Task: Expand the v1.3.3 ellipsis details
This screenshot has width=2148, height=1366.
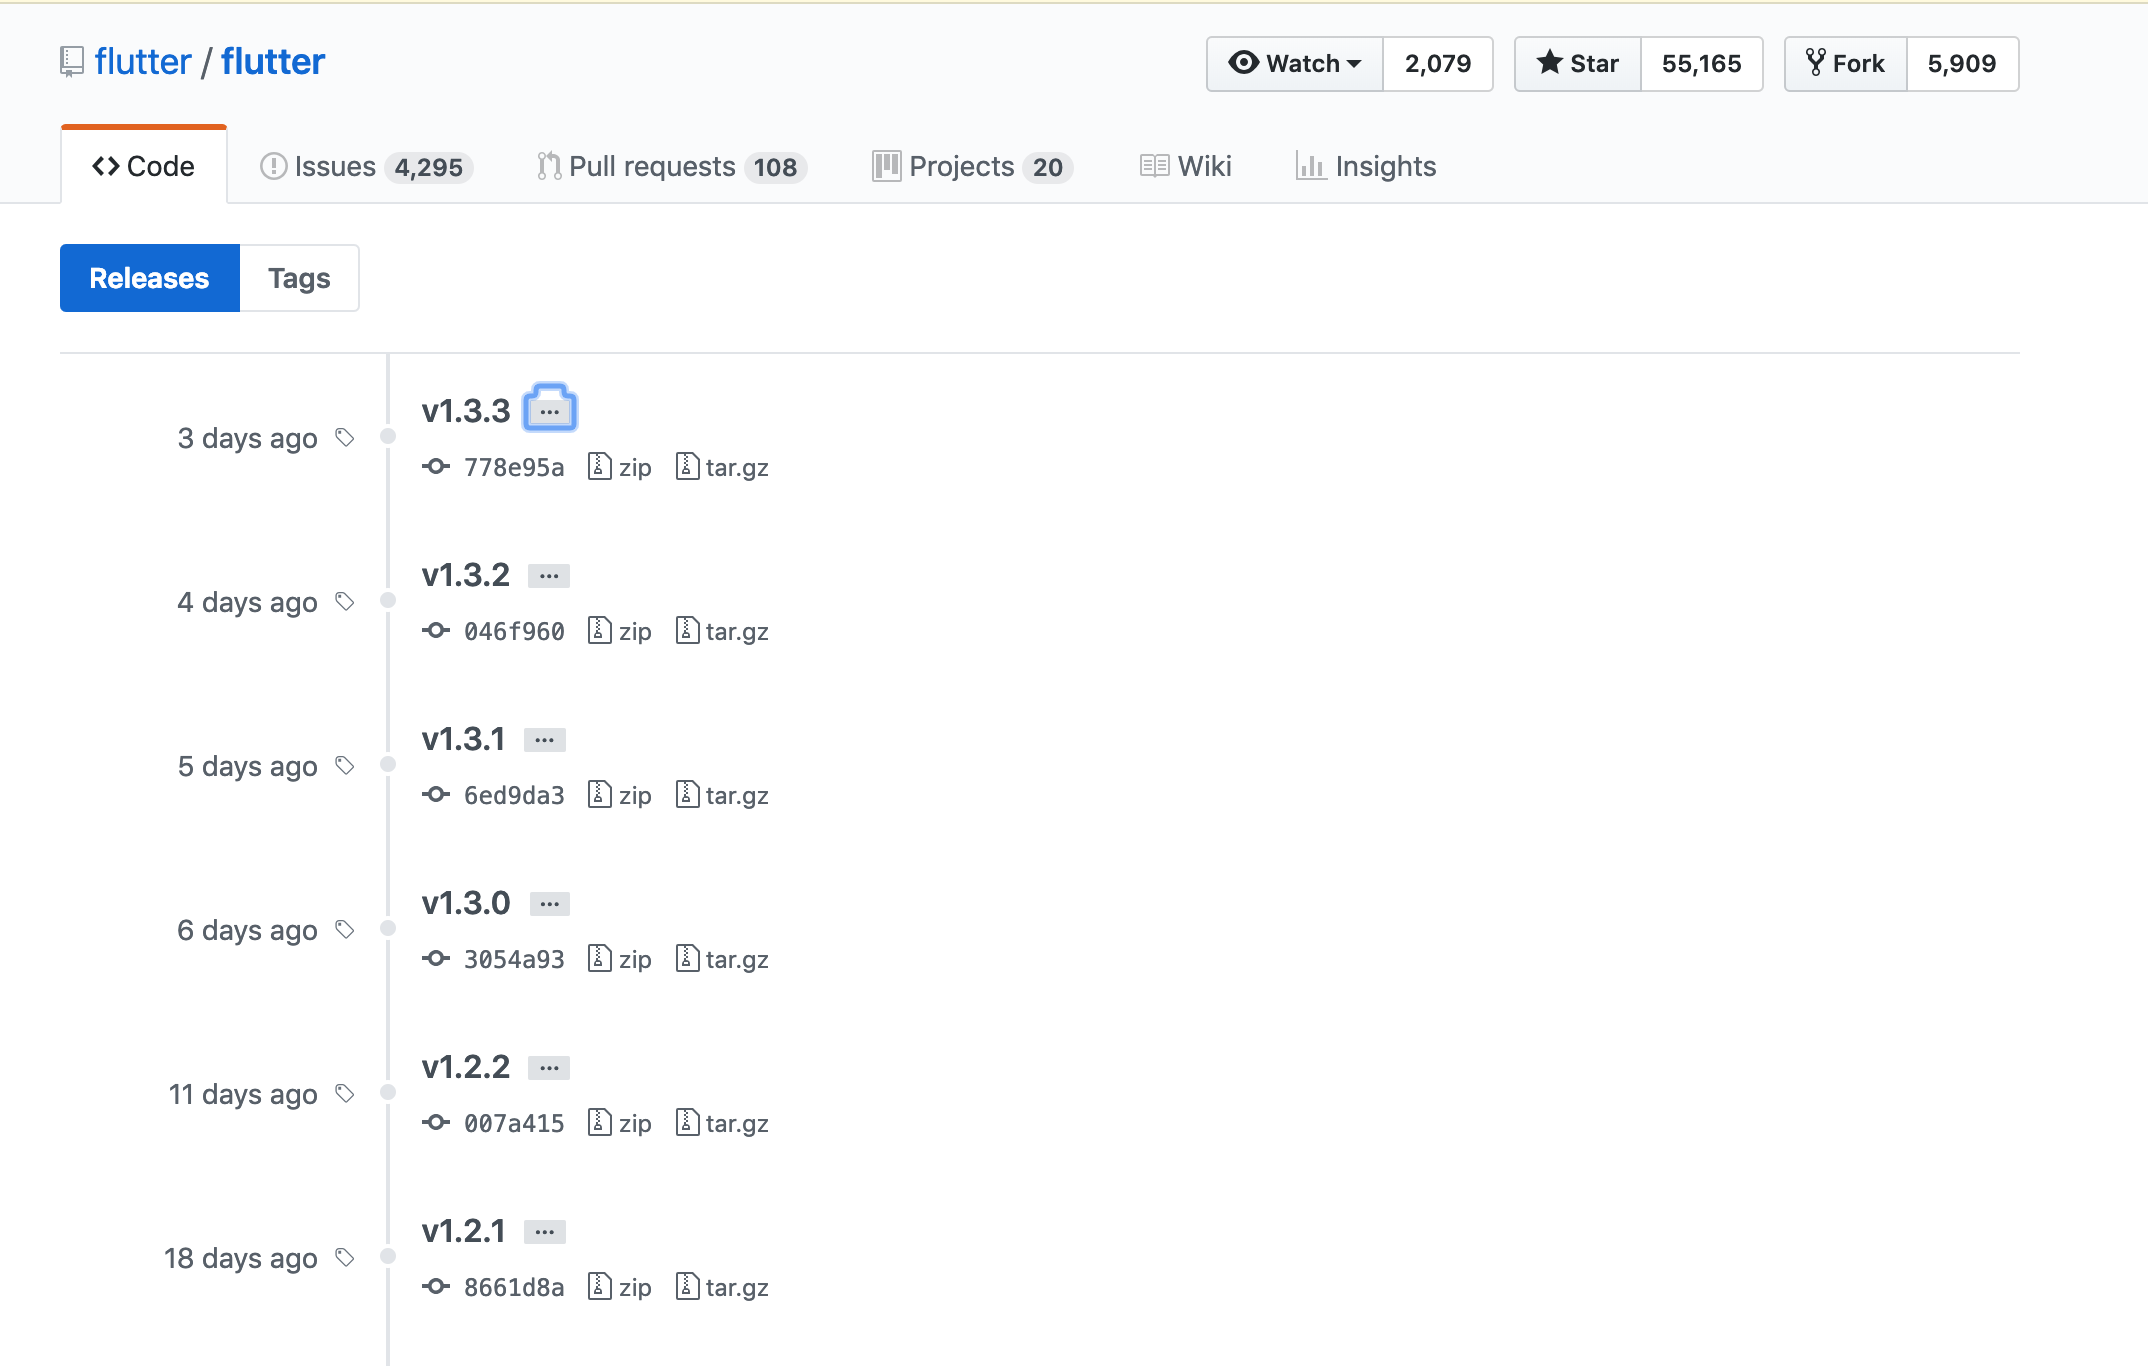Action: tap(549, 411)
